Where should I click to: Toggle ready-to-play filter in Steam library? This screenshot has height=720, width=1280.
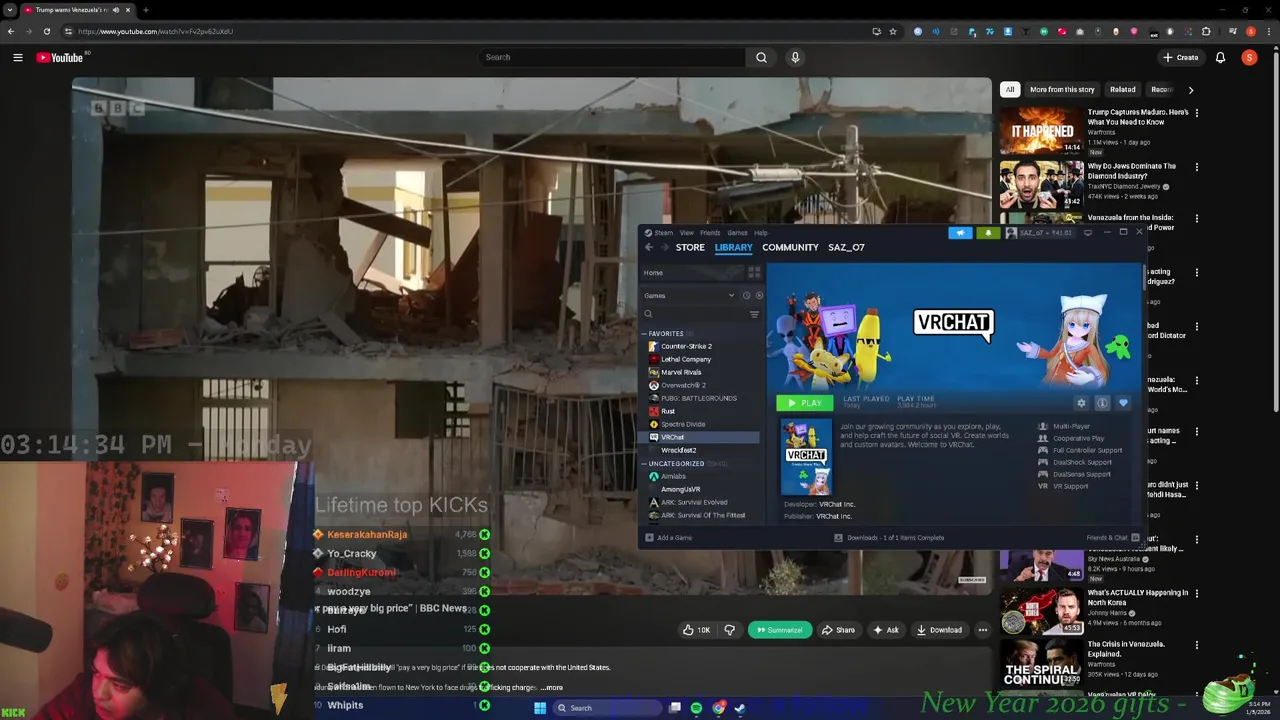(x=759, y=296)
